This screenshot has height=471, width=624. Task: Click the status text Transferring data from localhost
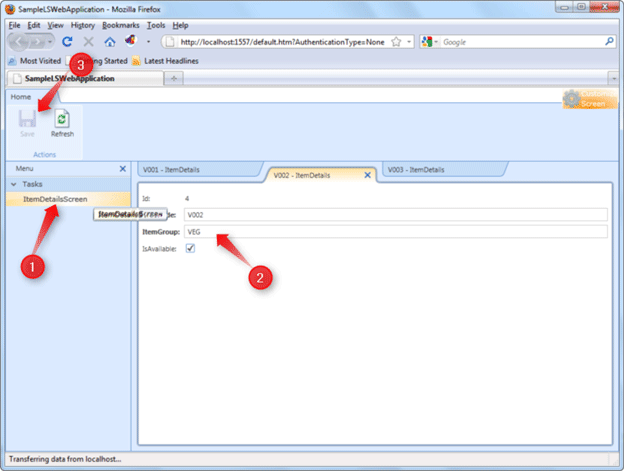pyautogui.click(x=65, y=459)
